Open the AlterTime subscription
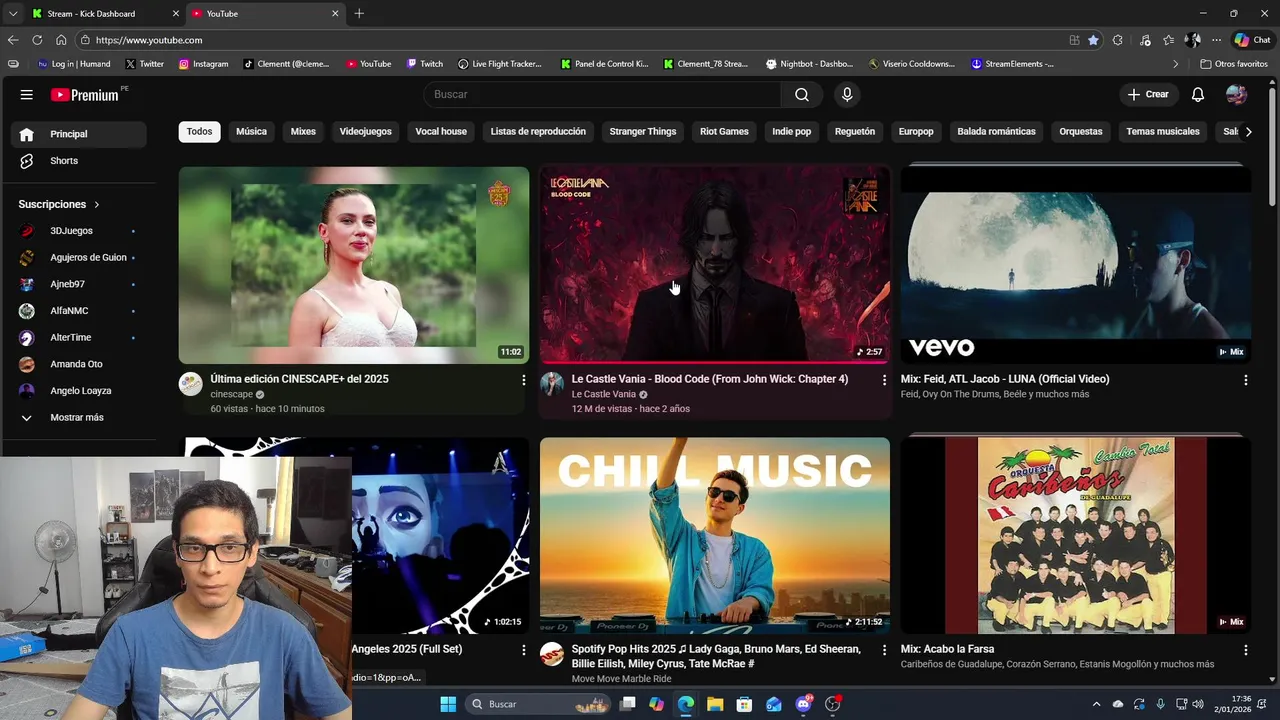 pyautogui.click(x=78, y=338)
